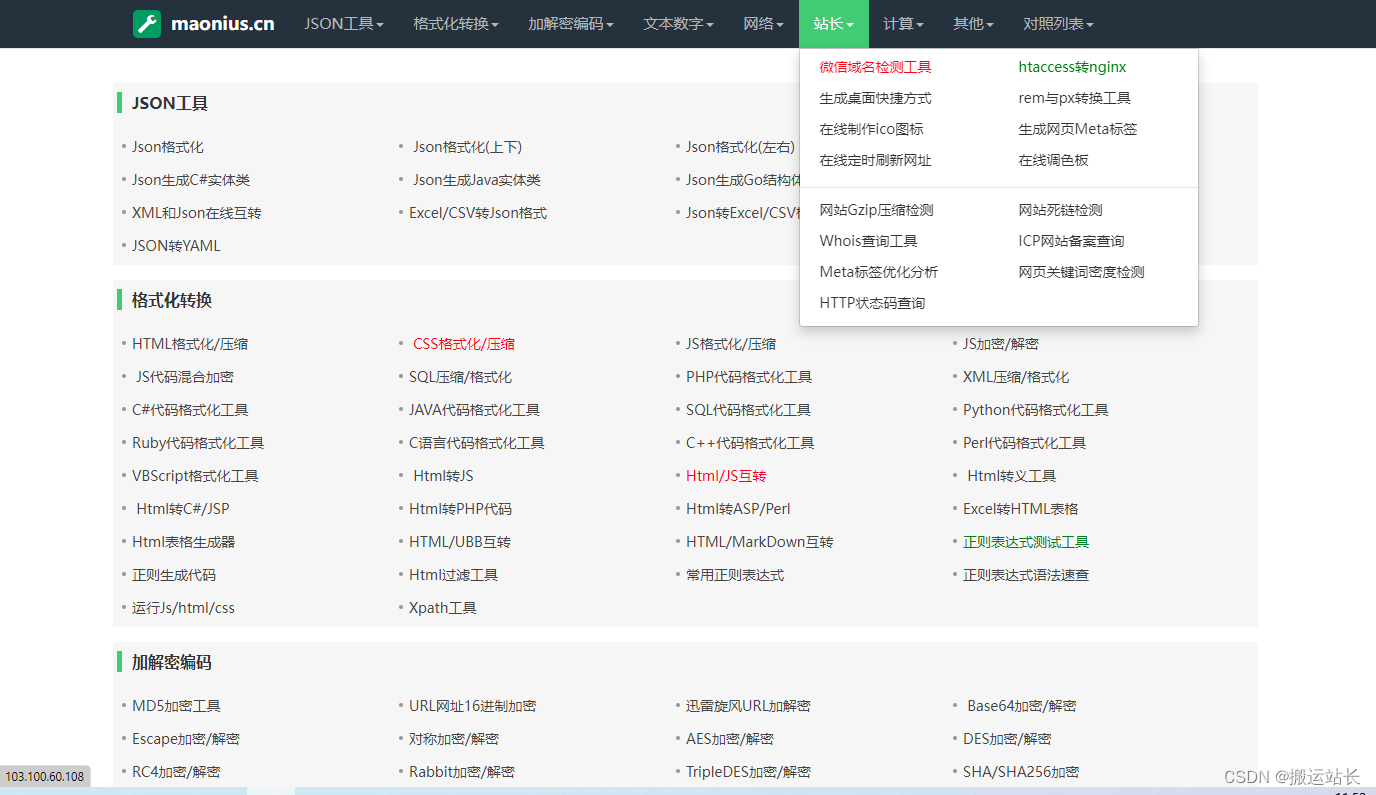
Task: Open the Json格式化(上下) link
Action: tap(468, 147)
